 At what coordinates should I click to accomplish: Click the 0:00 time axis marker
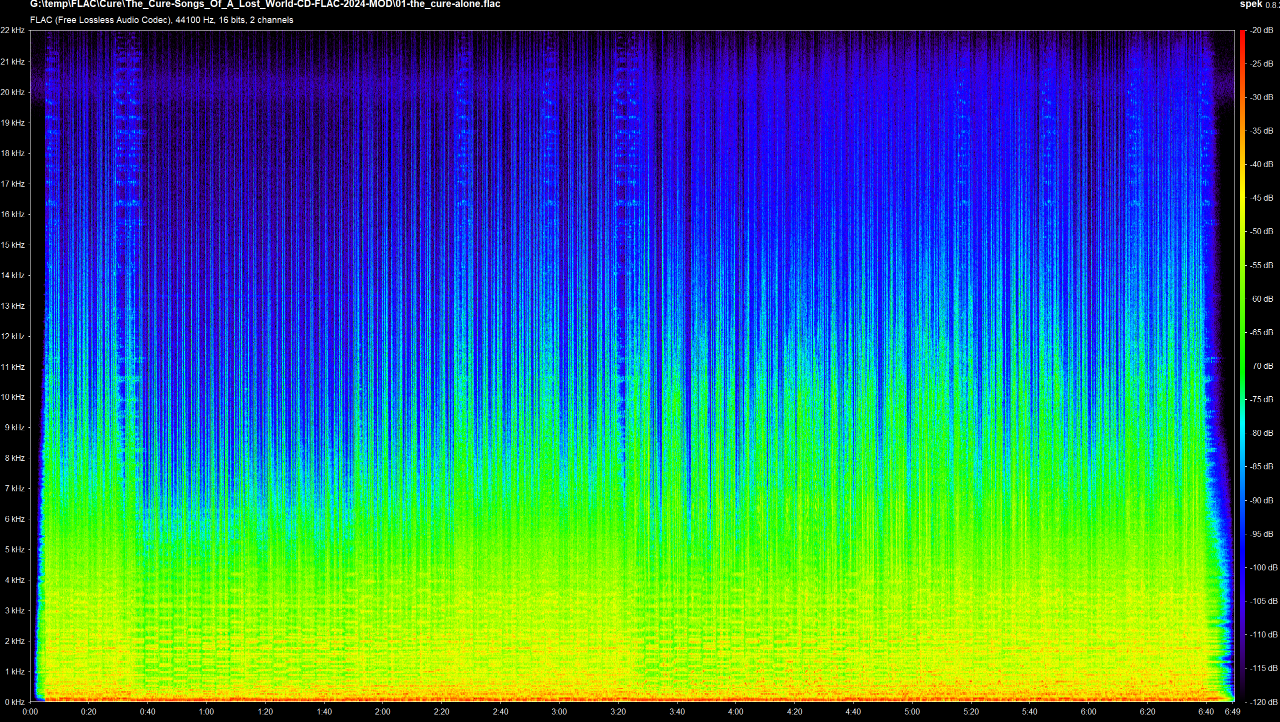30,712
